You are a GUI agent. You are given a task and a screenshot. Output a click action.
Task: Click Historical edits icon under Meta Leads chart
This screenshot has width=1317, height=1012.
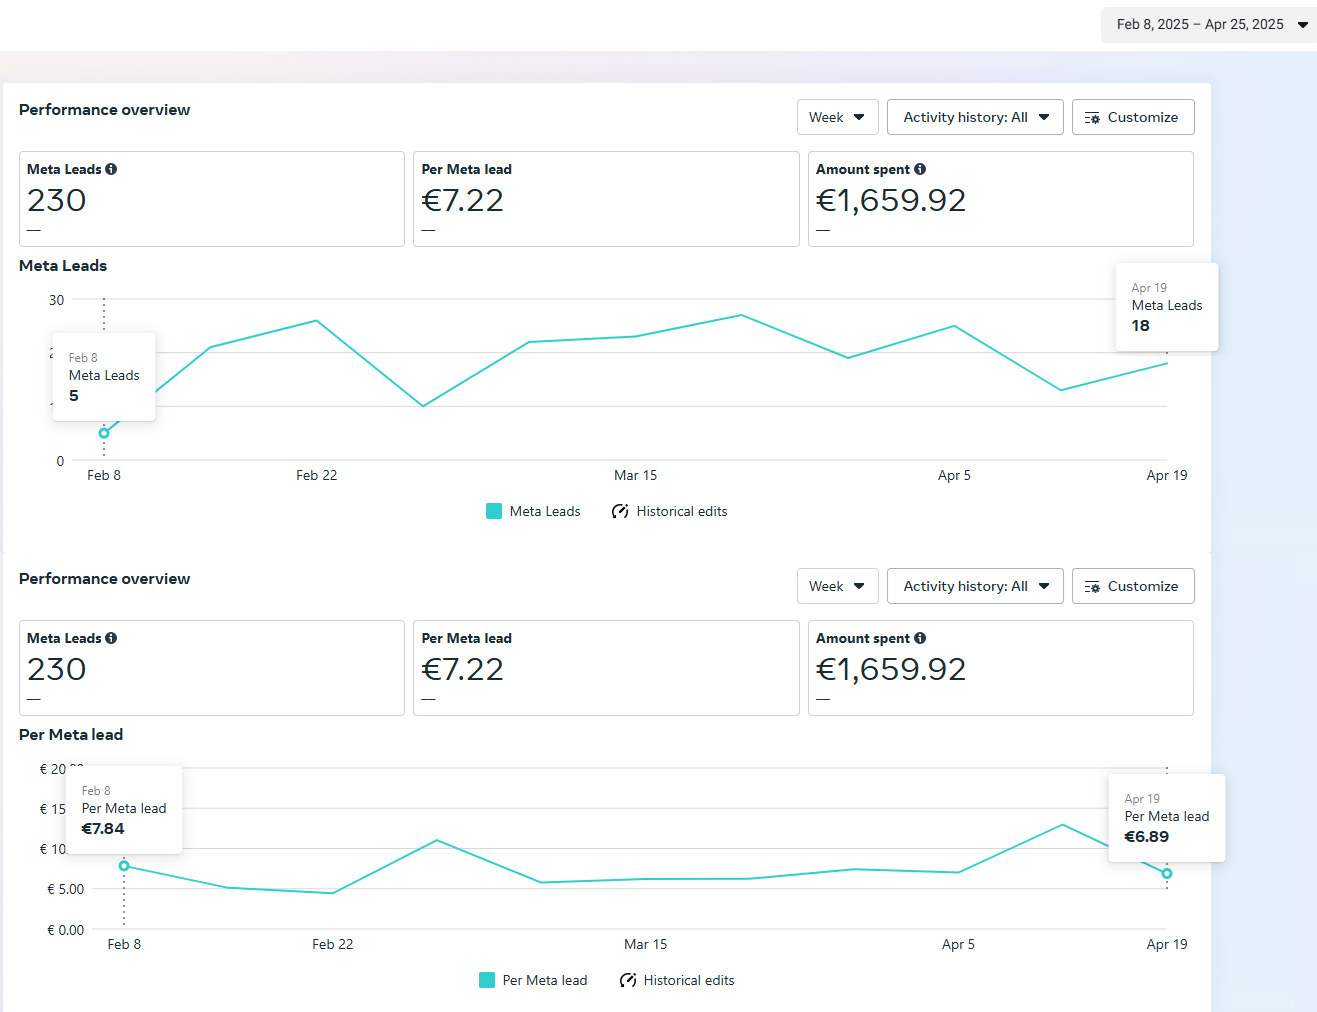pos(620,511)
